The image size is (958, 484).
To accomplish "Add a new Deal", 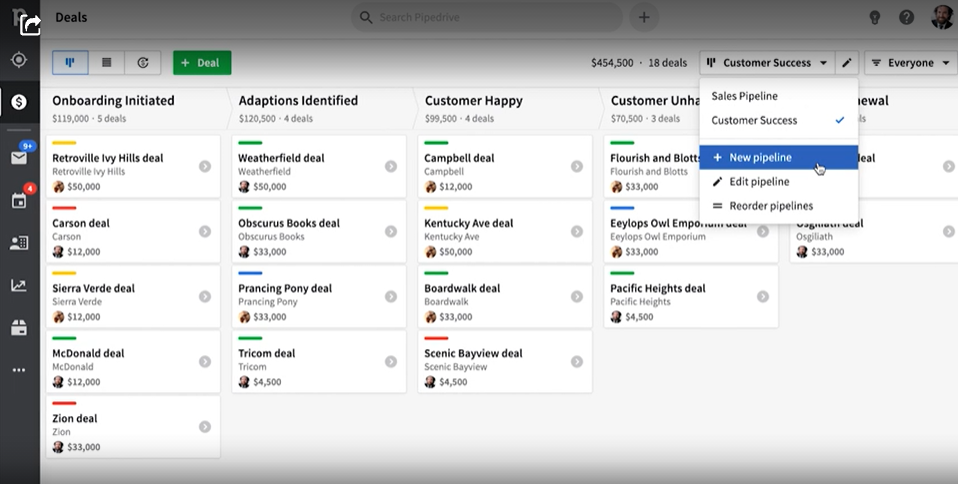I will [202, 62].
